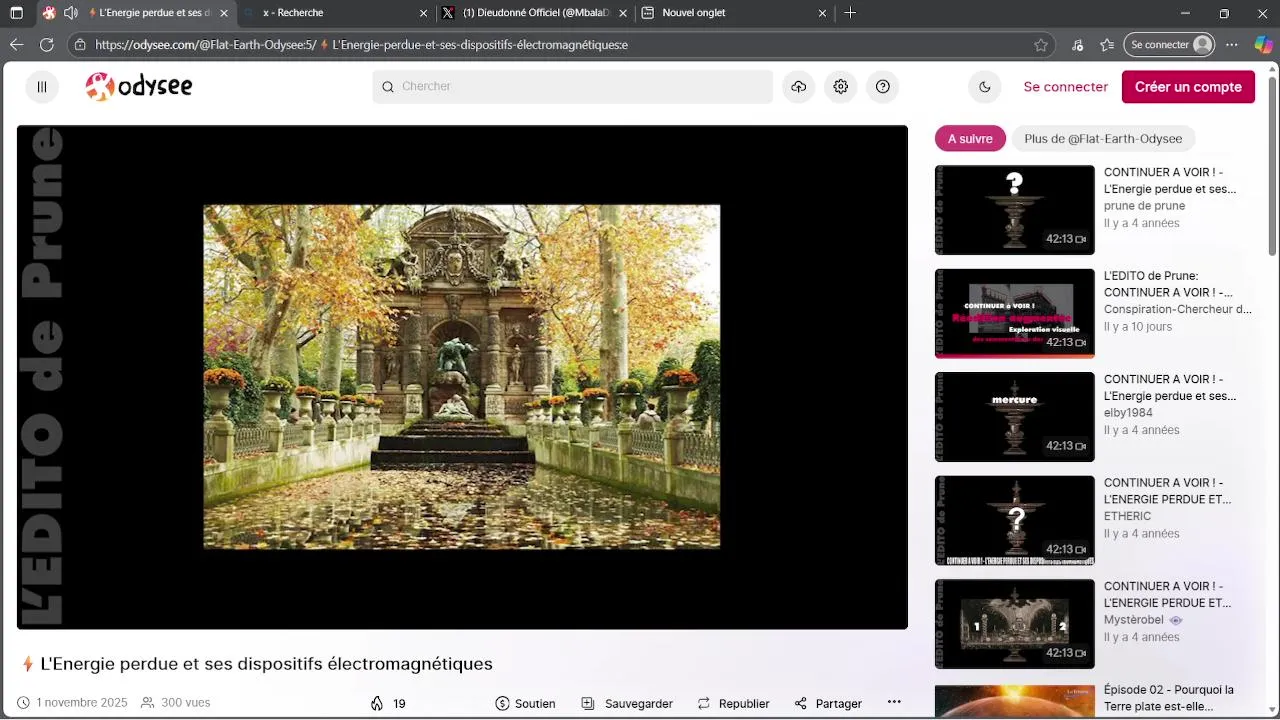Click 'Mystérobel' channel name
Image resolution: width=1280 pixels, height=720 pixels.
click(1134, 620)
